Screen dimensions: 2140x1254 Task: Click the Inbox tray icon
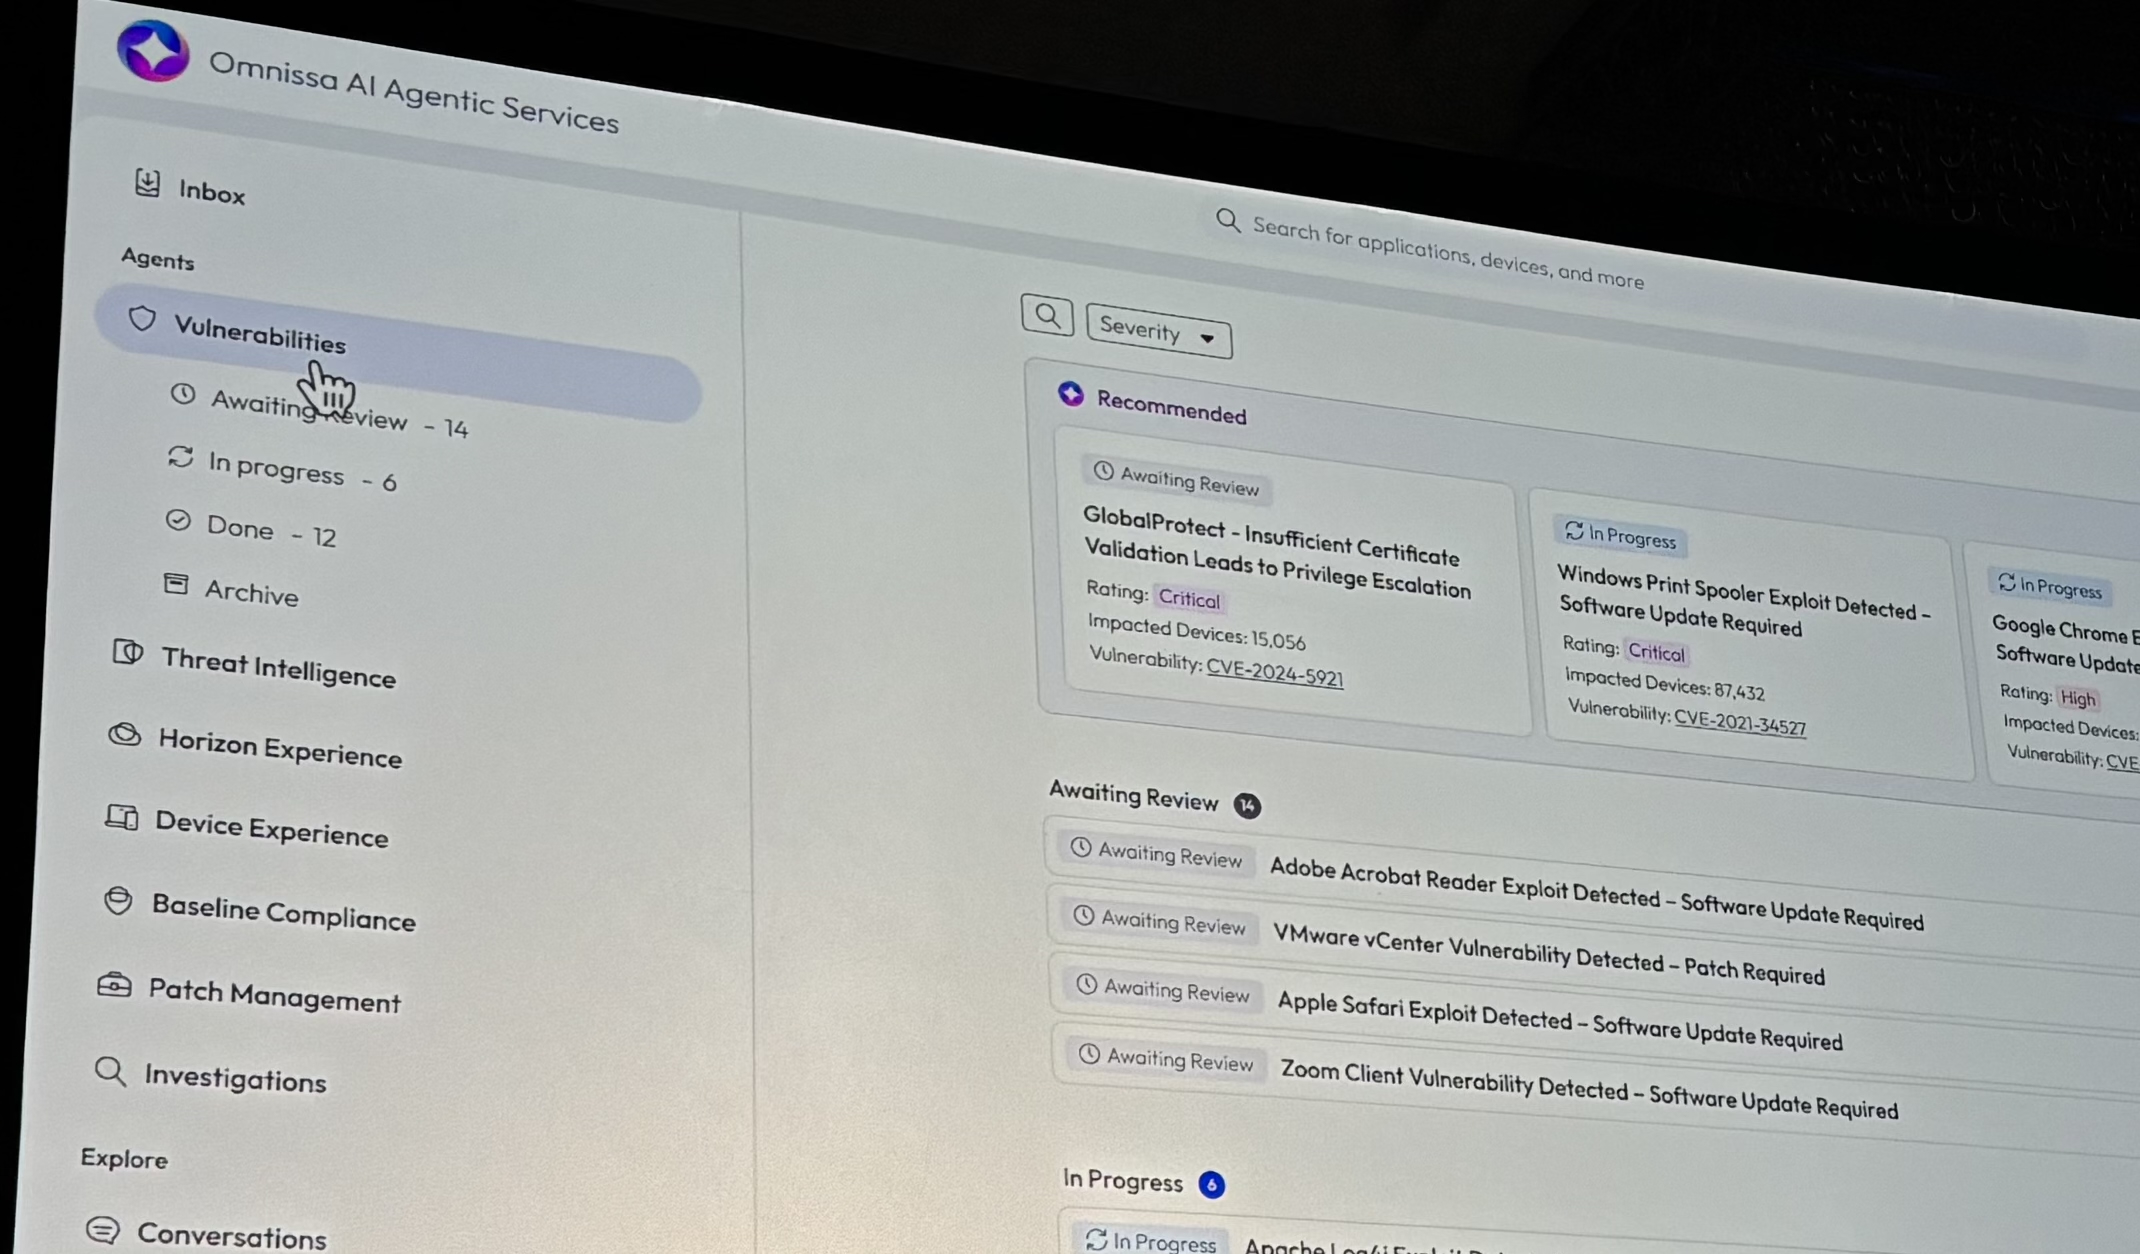(147, 183)
